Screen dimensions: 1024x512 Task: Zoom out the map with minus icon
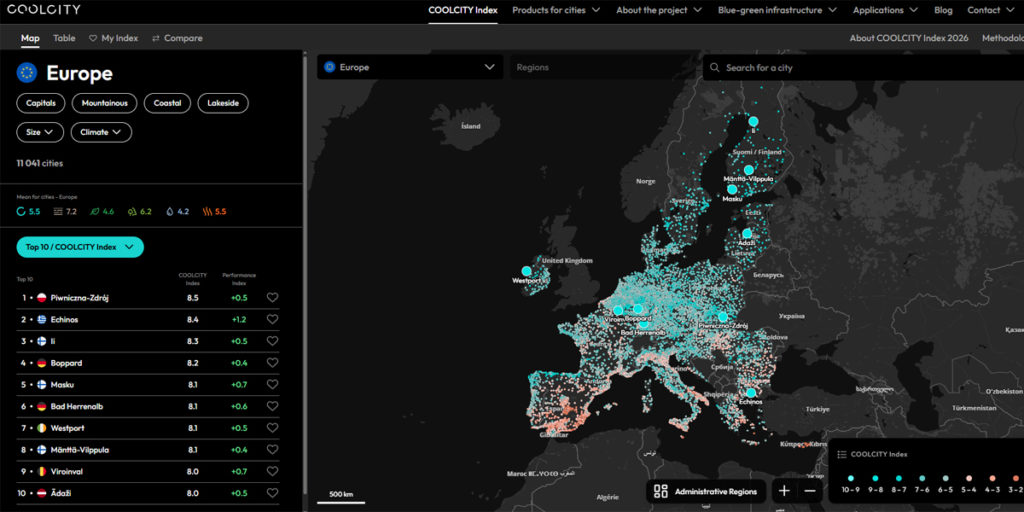click(x=810, y=491)
